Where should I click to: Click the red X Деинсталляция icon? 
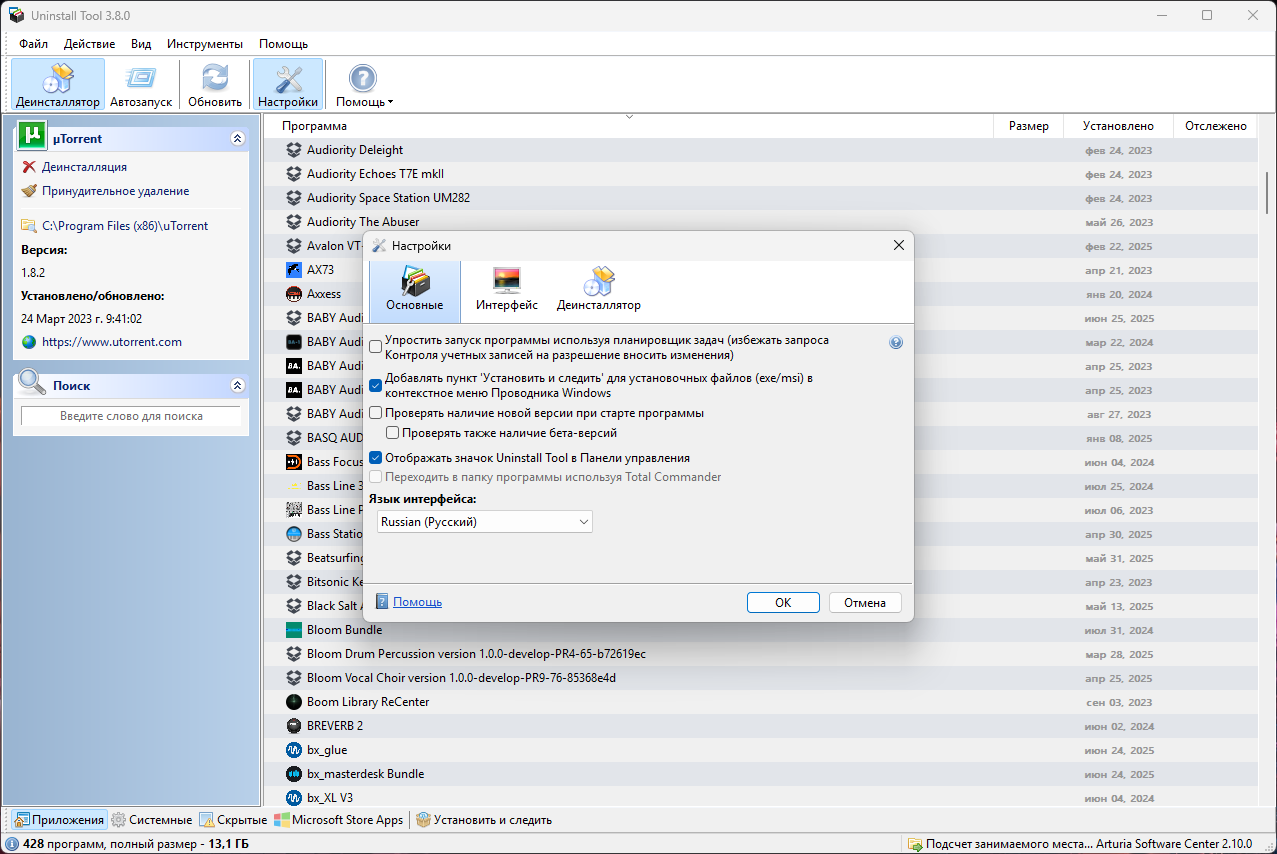pos(29,167)
